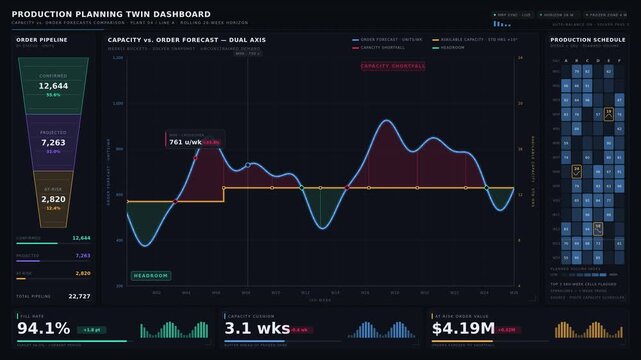Click the Total Pipeline value 22,727

tap(79, 296)
